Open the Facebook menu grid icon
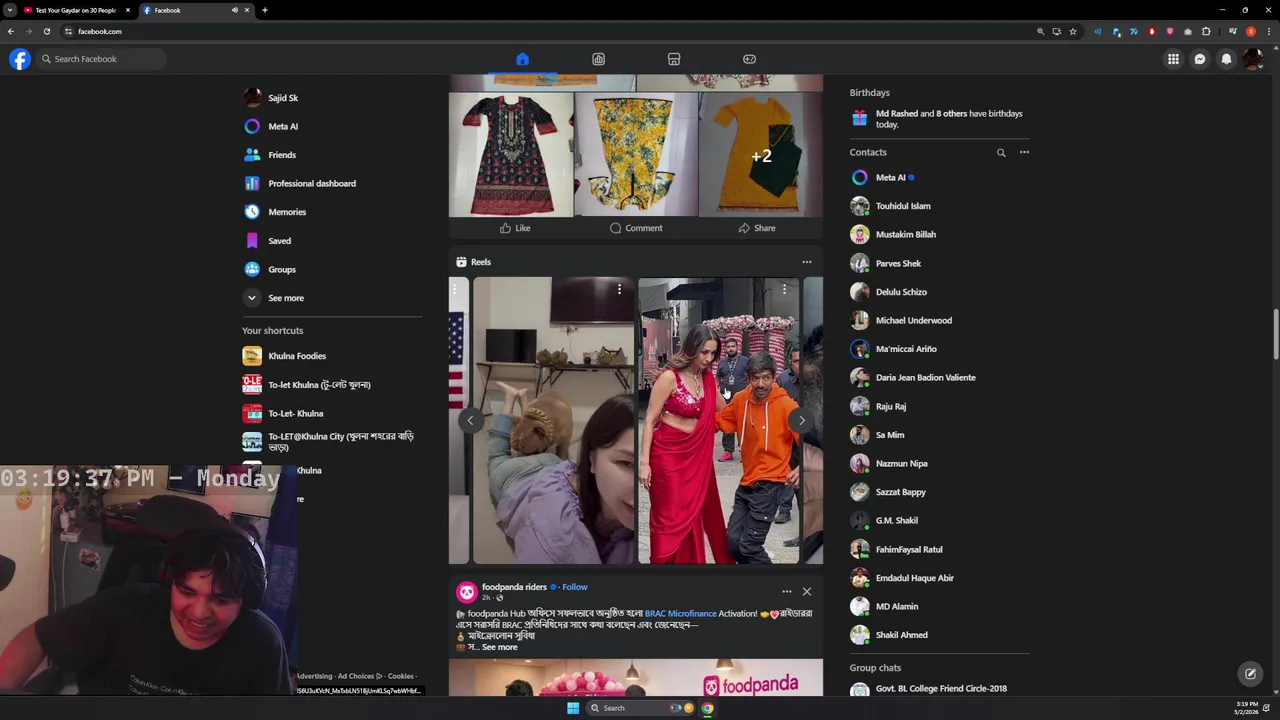 [1173, 59]
